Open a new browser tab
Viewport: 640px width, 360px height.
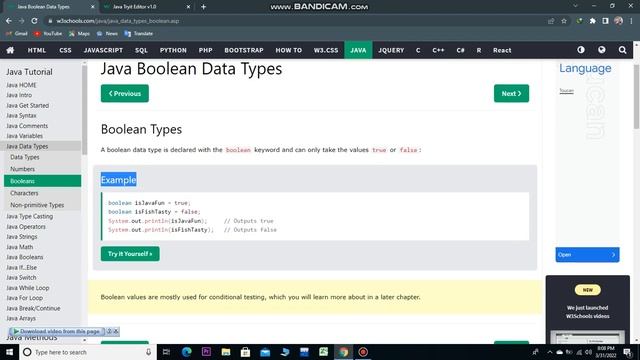click(x=203, y=7)
